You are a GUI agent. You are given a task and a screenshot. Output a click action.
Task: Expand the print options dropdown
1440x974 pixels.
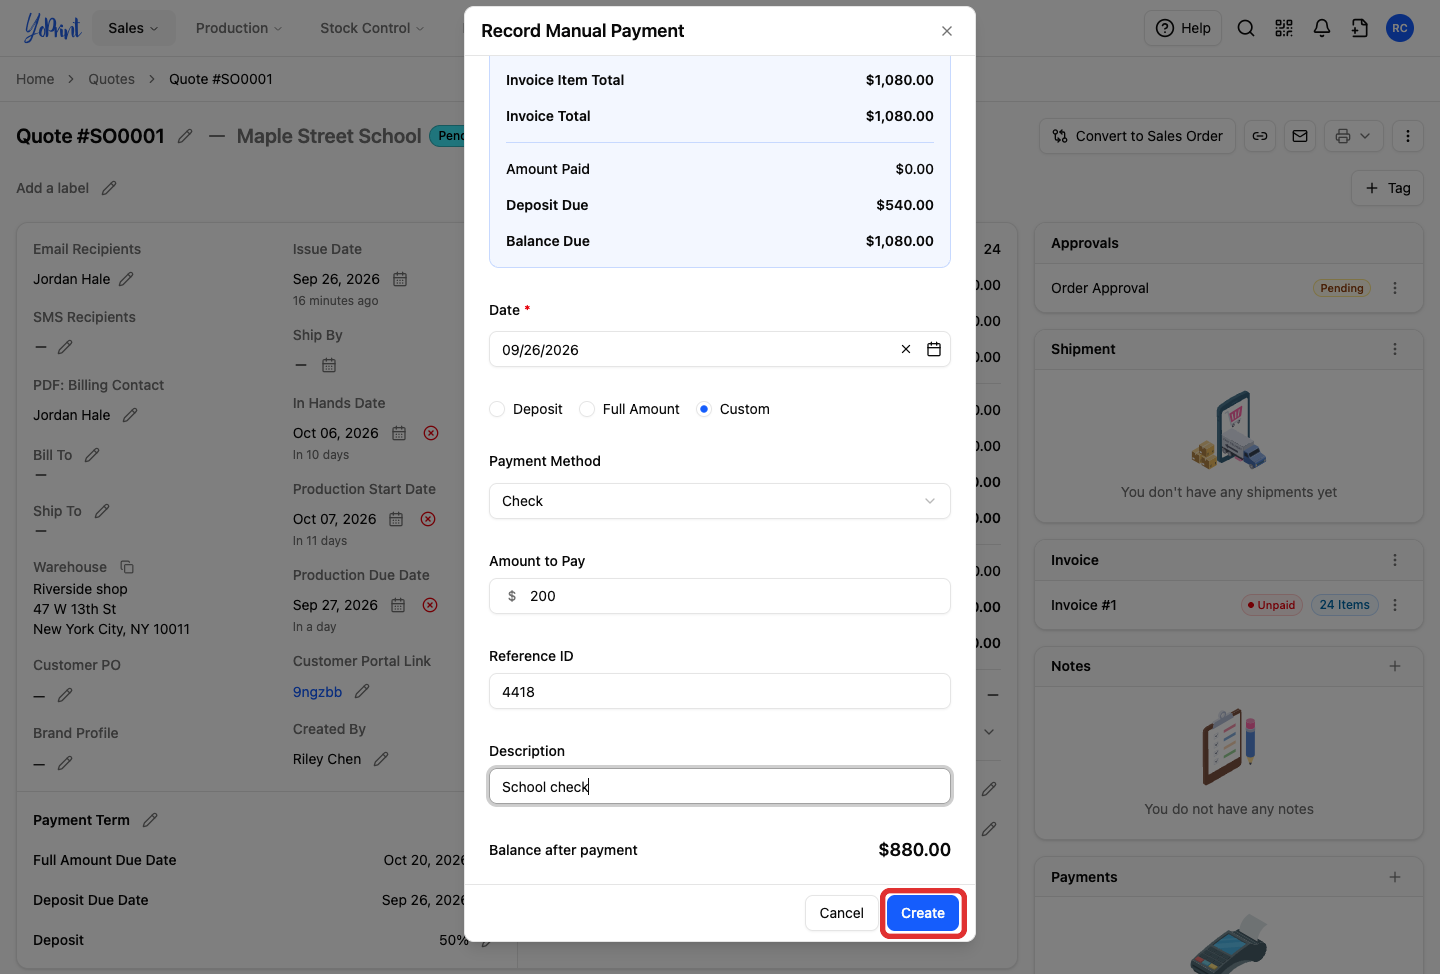point(1354,136)
